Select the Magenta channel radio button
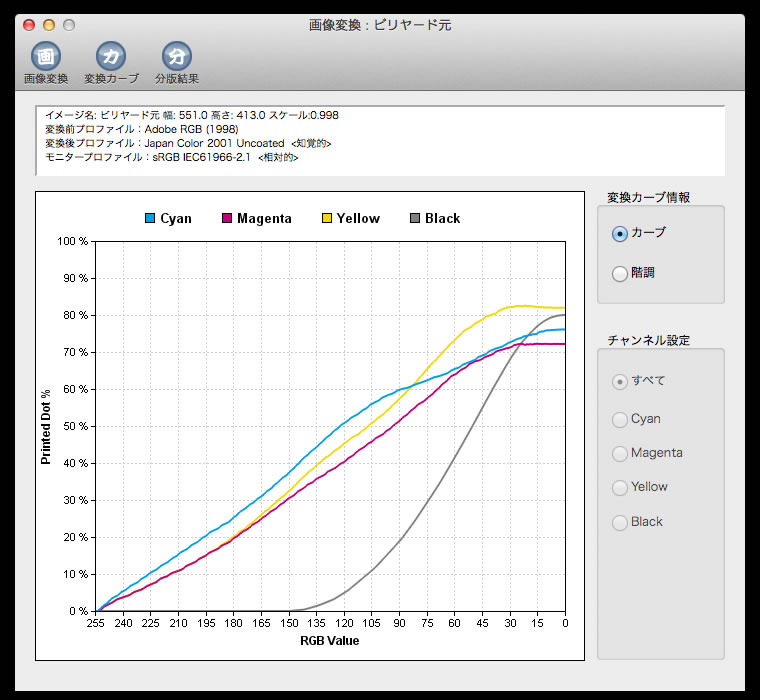The width and height of the screenshot is (760, 700). point(620,453)
